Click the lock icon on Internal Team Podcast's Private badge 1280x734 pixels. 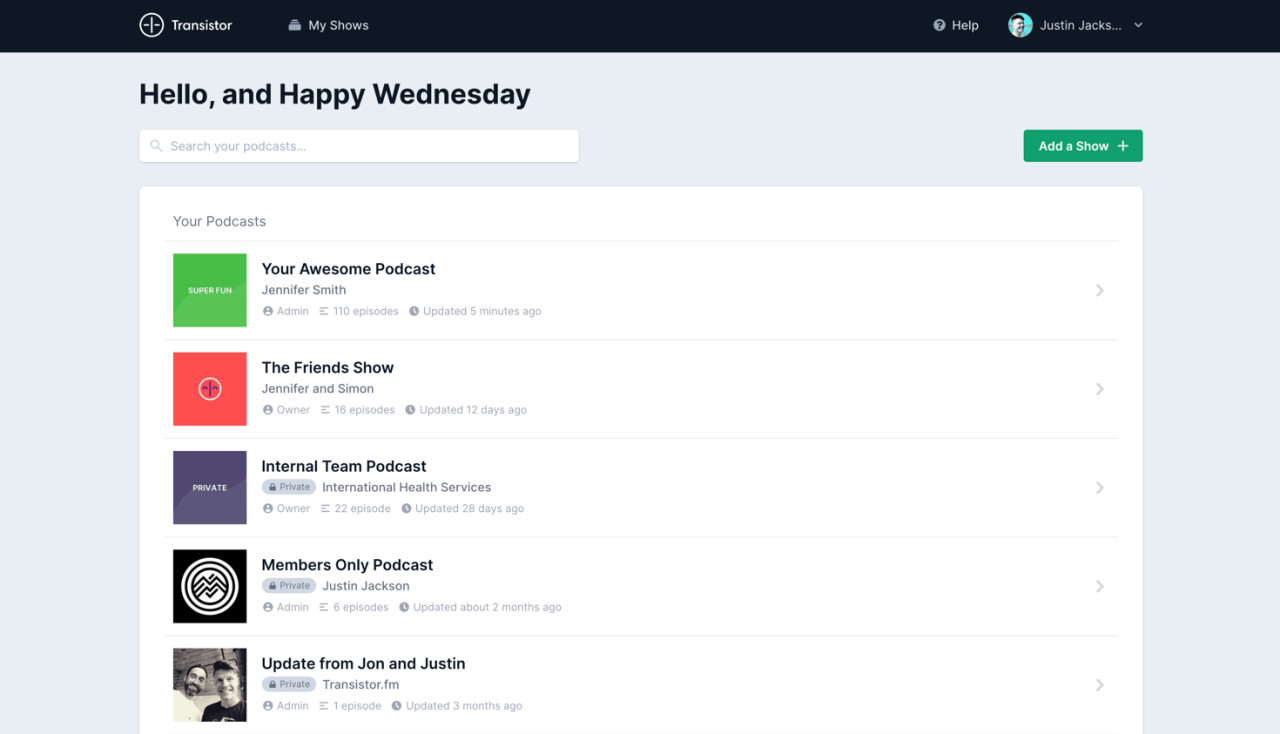click(x=272, y=487)
